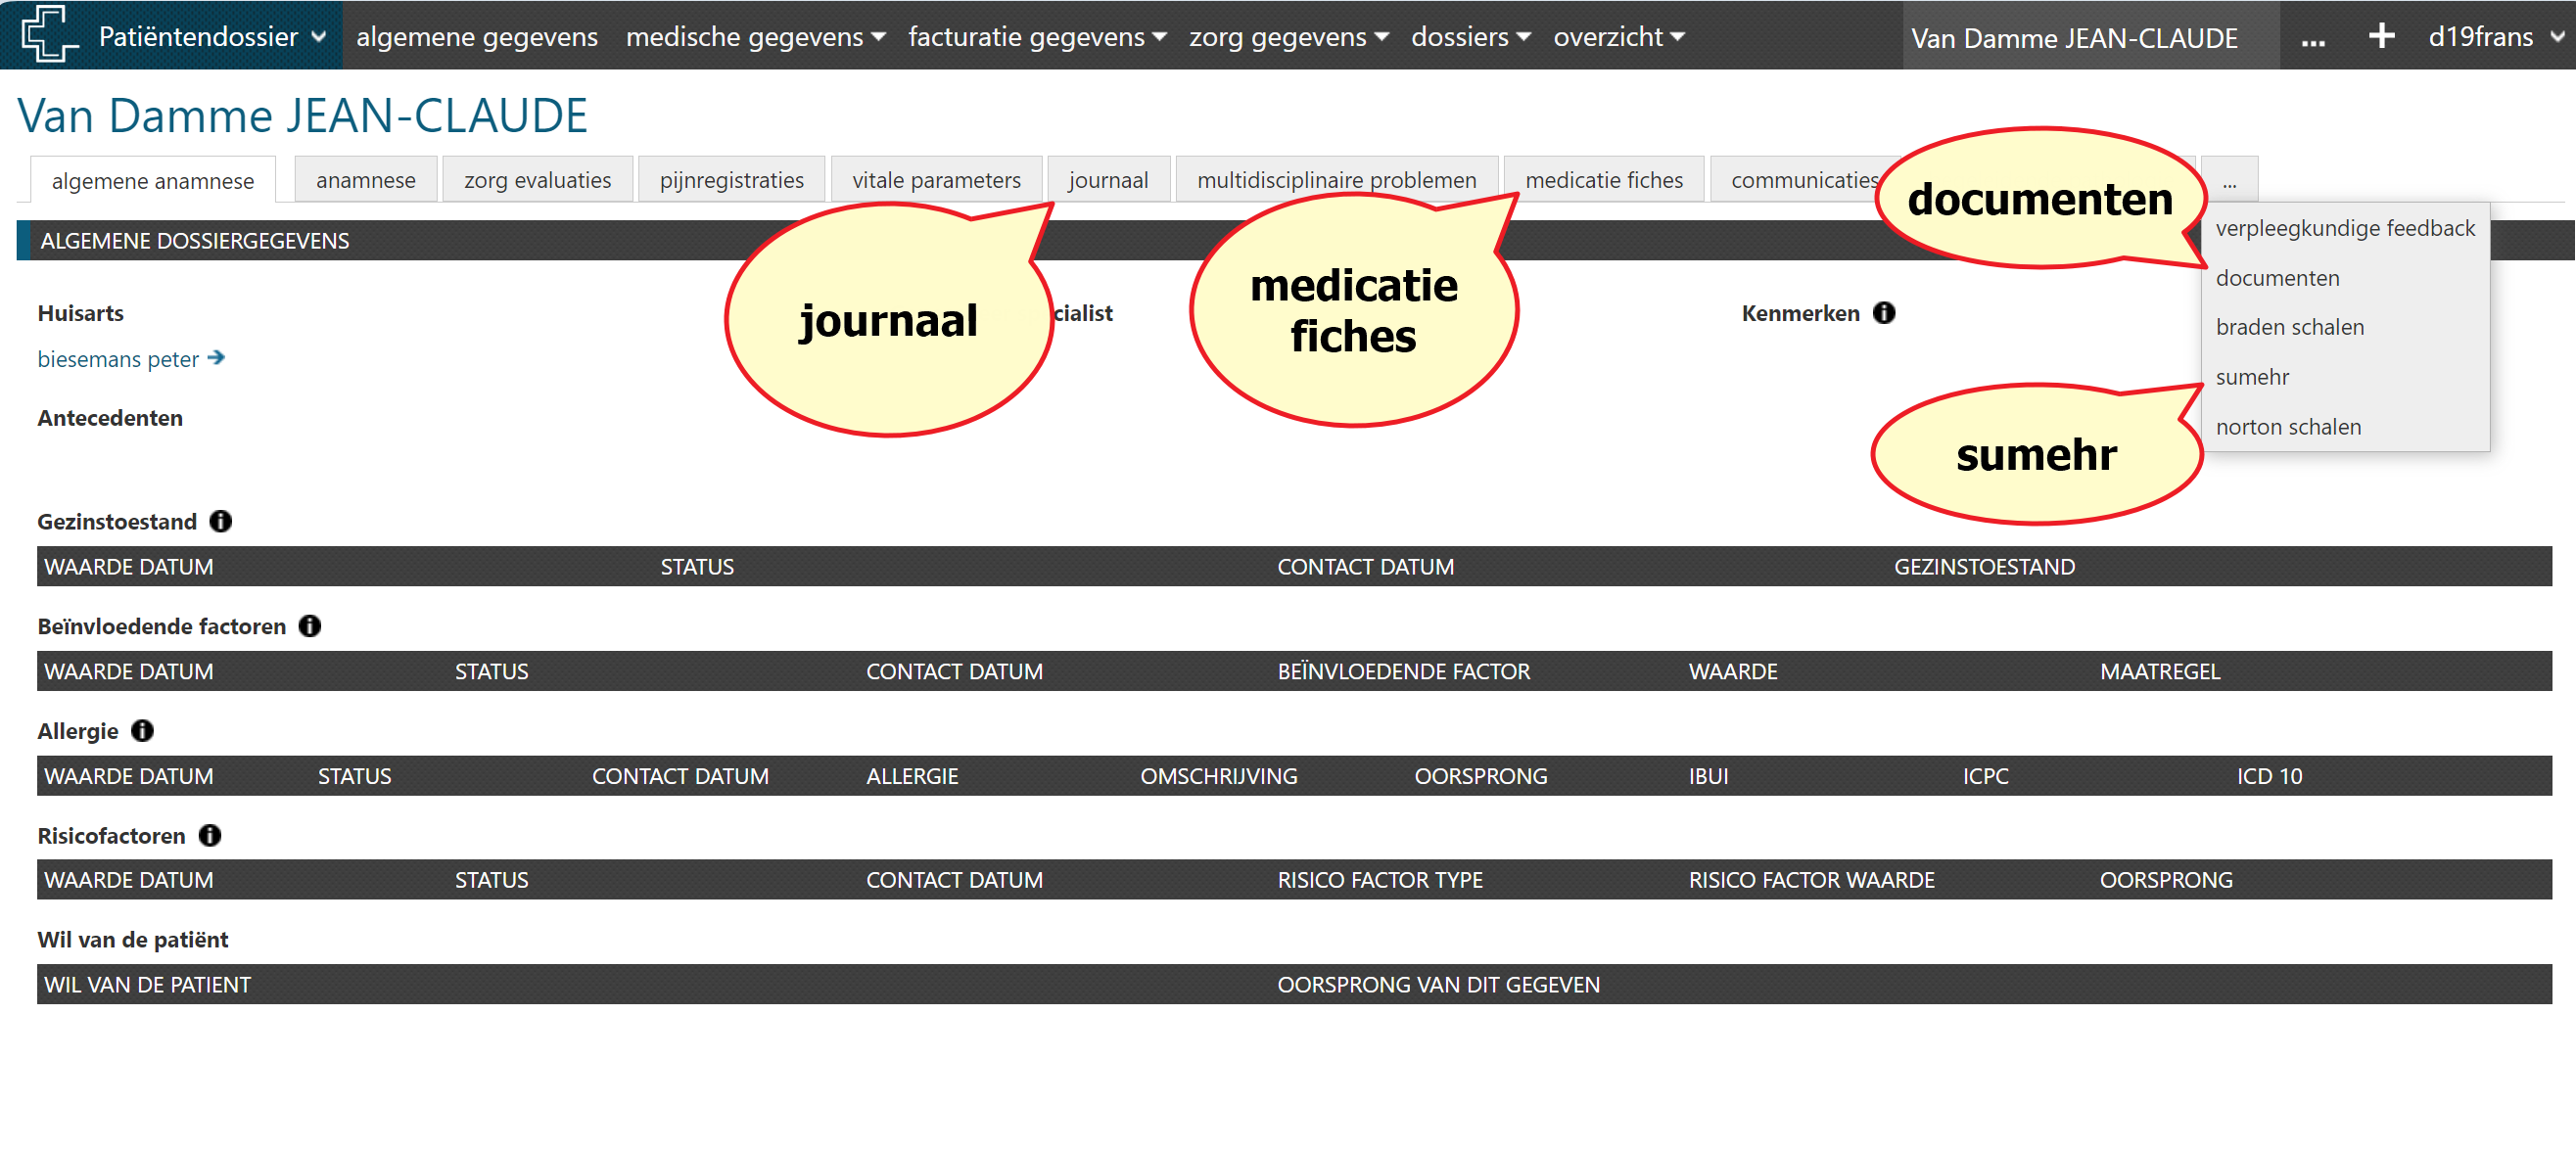Click the Van Damme JEAN-CLAUDE patient button
The height and width of the screenshot is (1153, 2576).
(x=2074, y=38)
